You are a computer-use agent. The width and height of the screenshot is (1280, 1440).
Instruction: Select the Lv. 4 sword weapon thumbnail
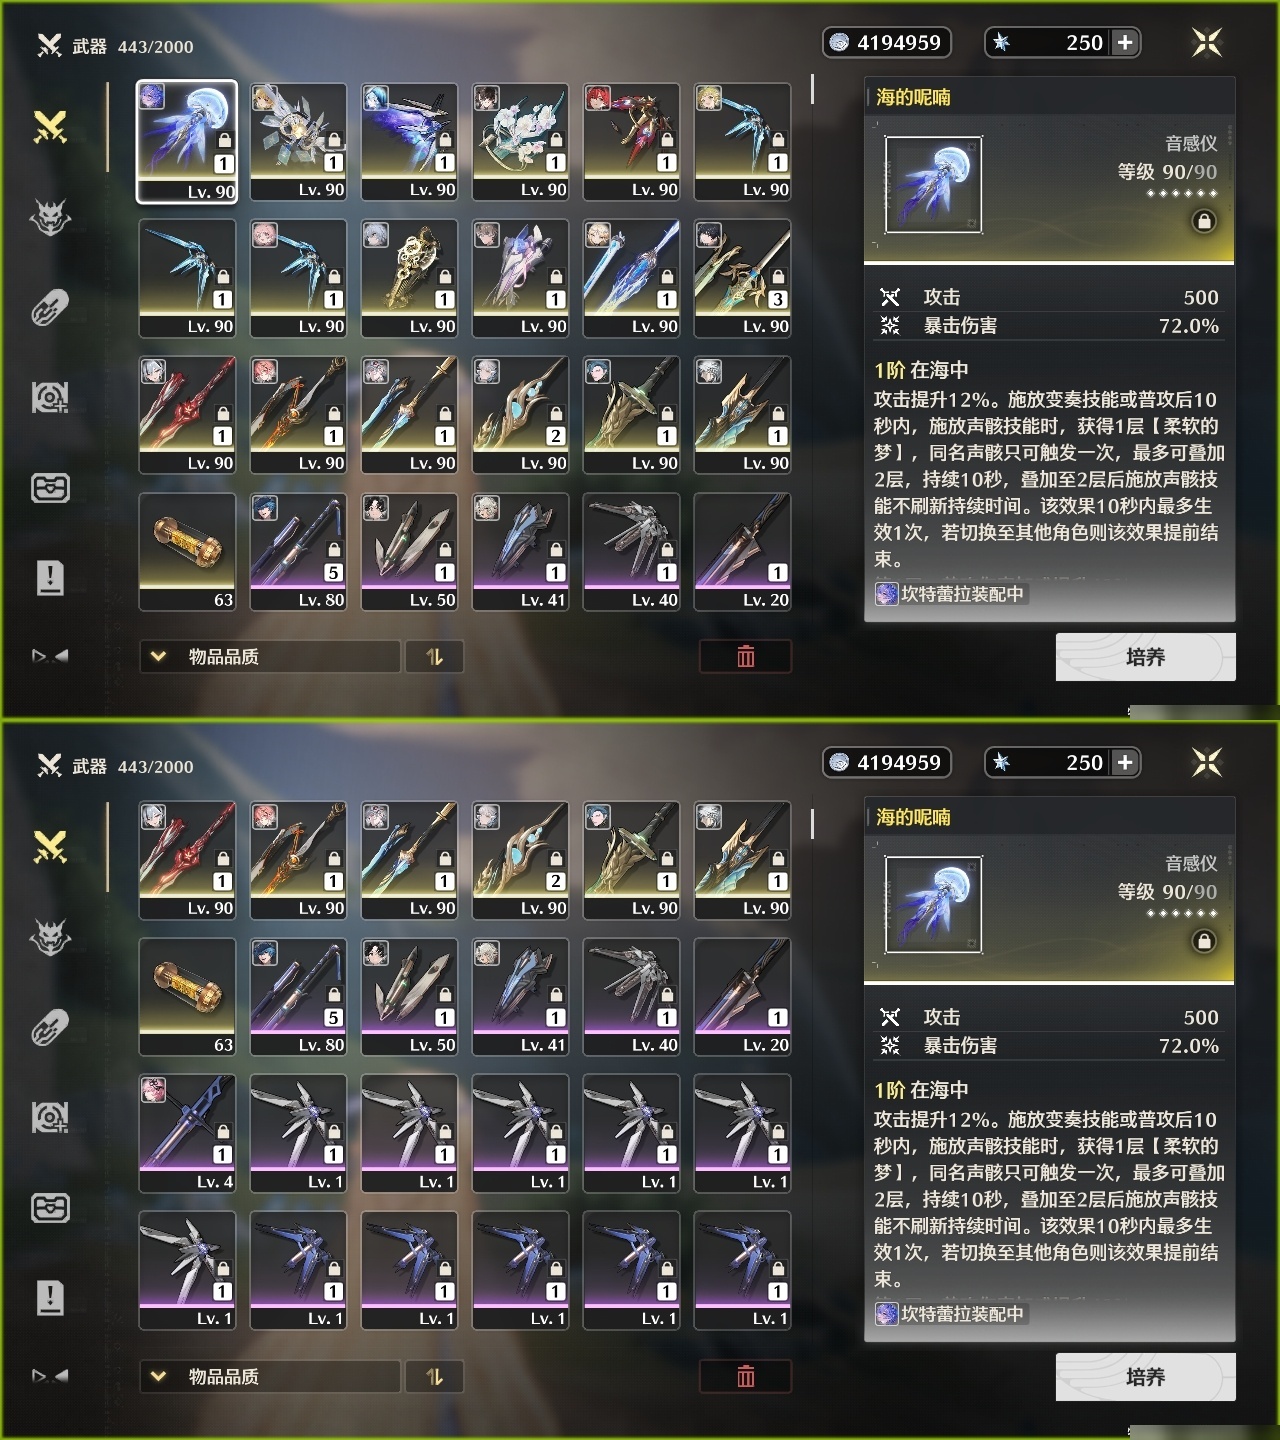(x=187, y=1133)
